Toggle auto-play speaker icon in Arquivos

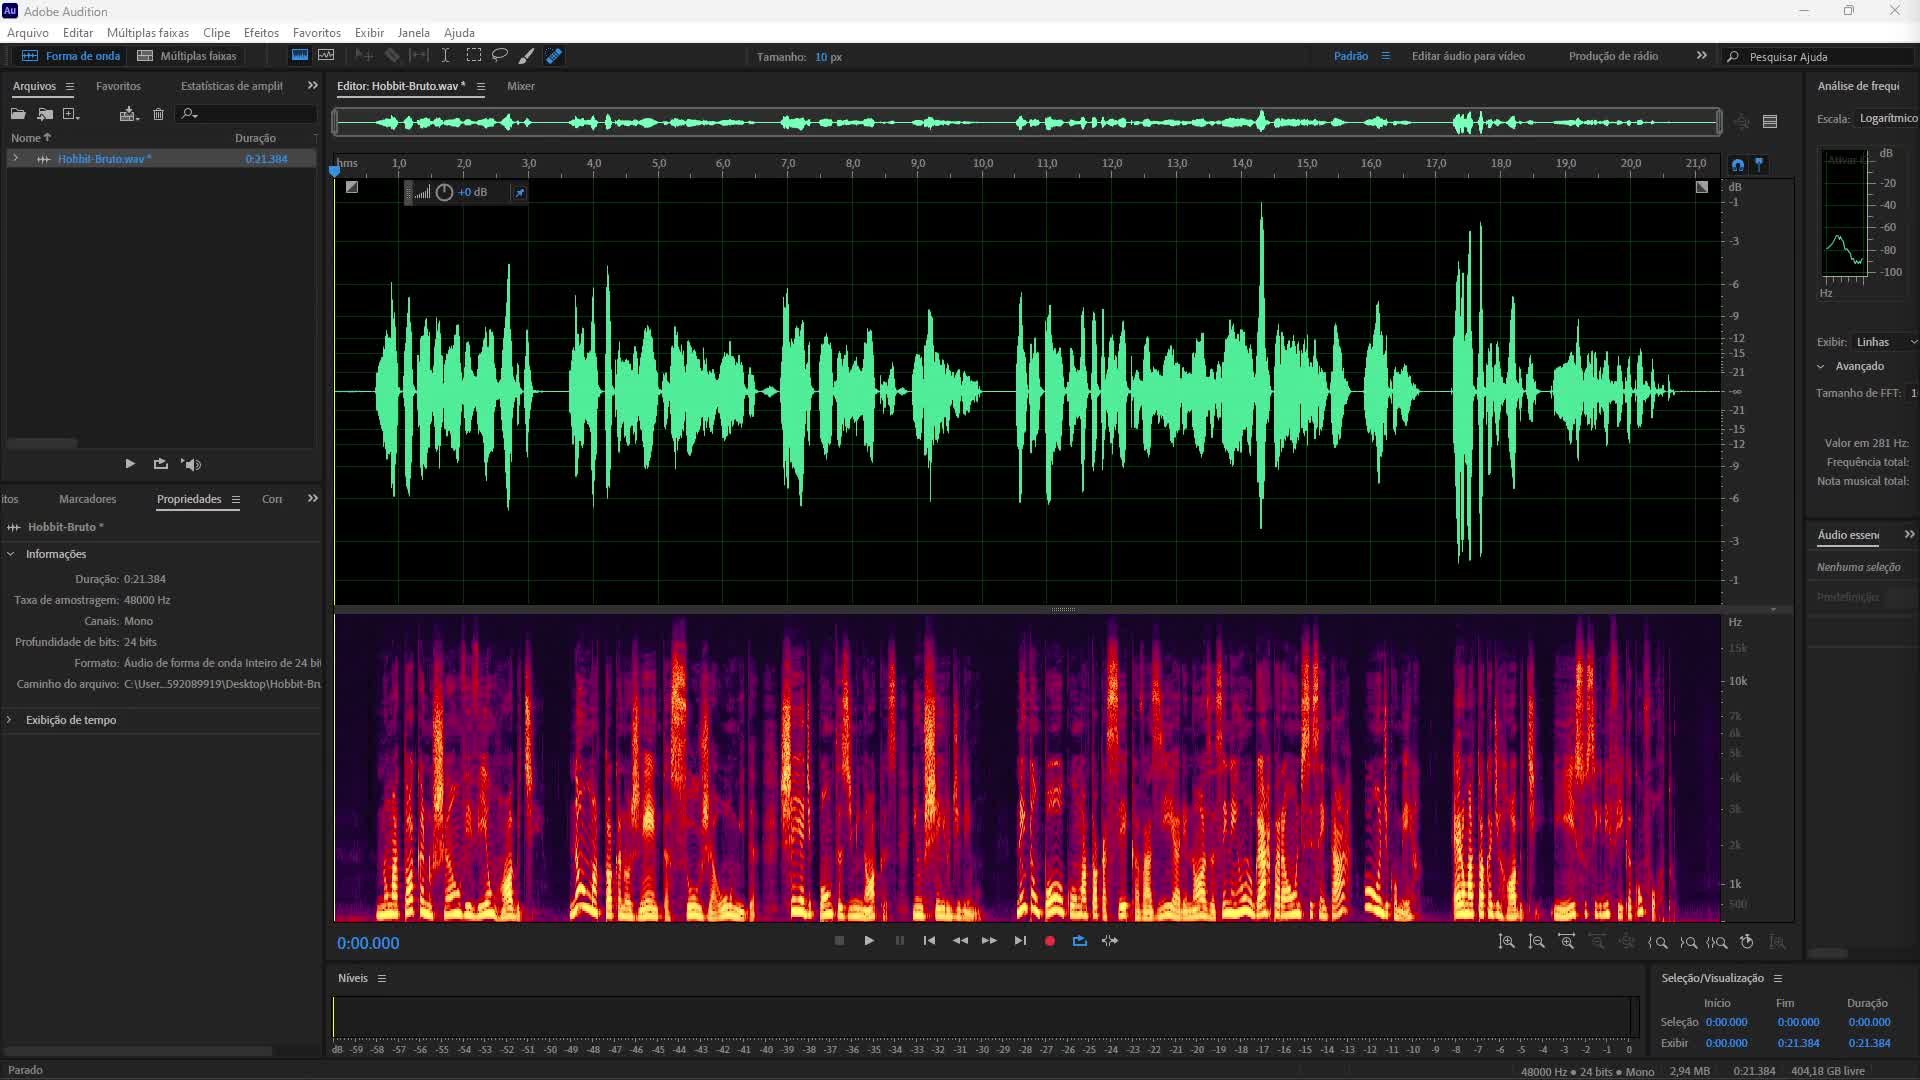click(x=191, y=464)
